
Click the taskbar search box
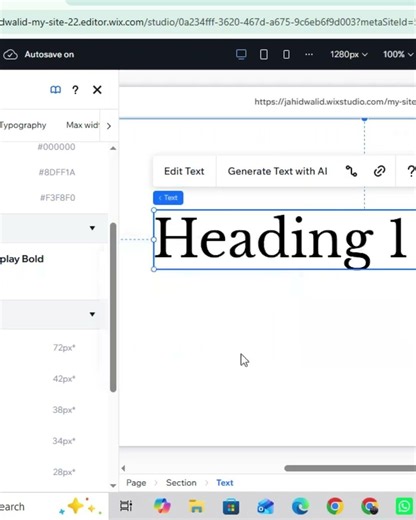pos(53,507)
